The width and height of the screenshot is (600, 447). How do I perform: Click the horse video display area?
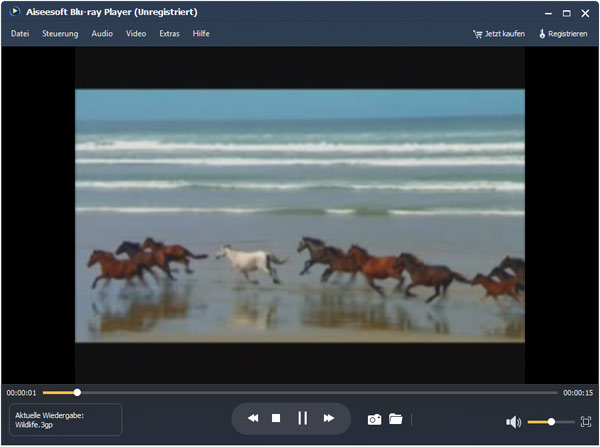[x=300, y=215]
